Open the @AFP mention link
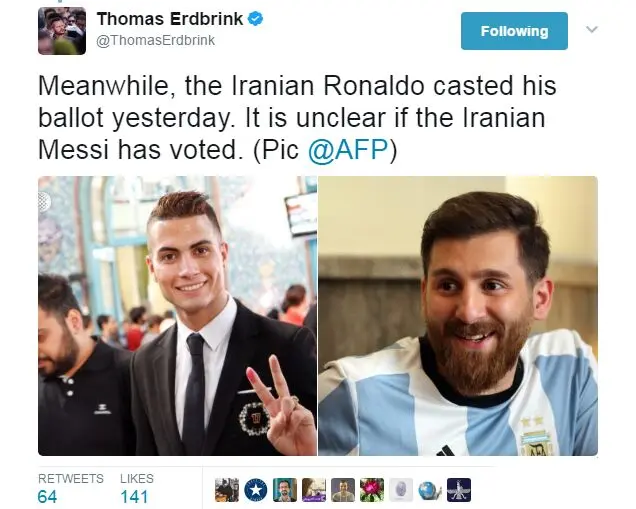 click(x=348, y=150)
